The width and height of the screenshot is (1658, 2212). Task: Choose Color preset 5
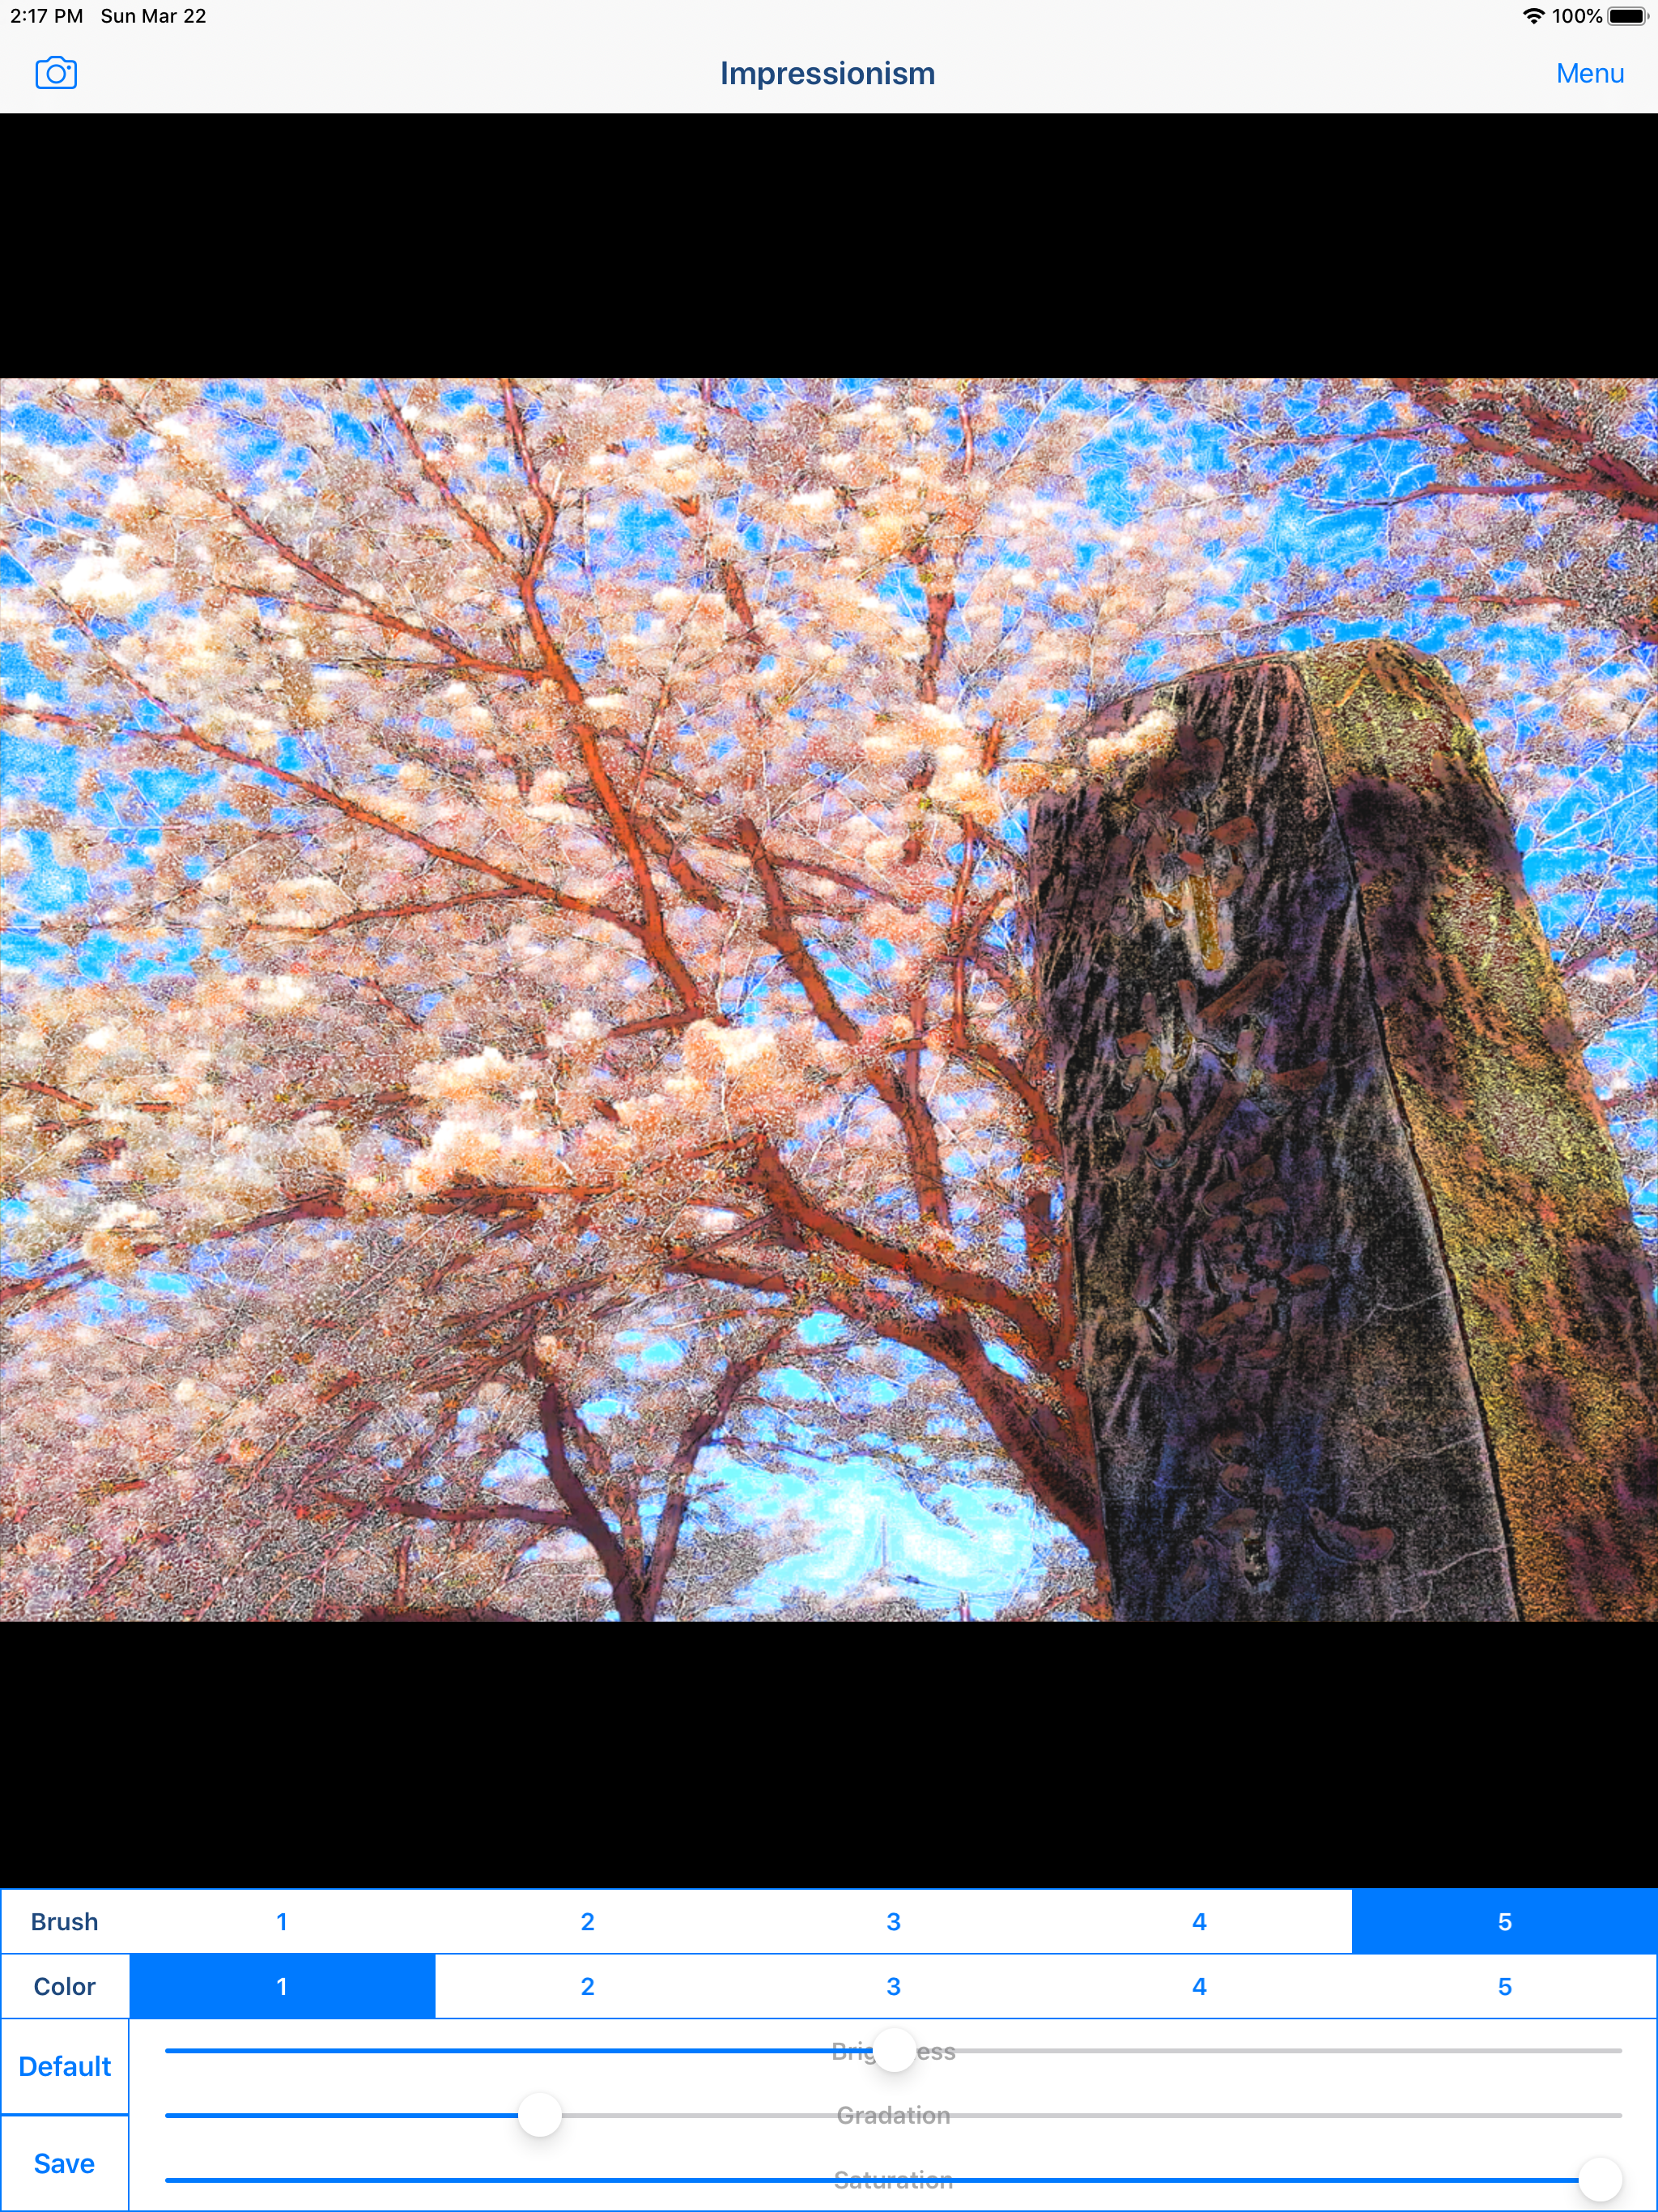(1504, 1986)
